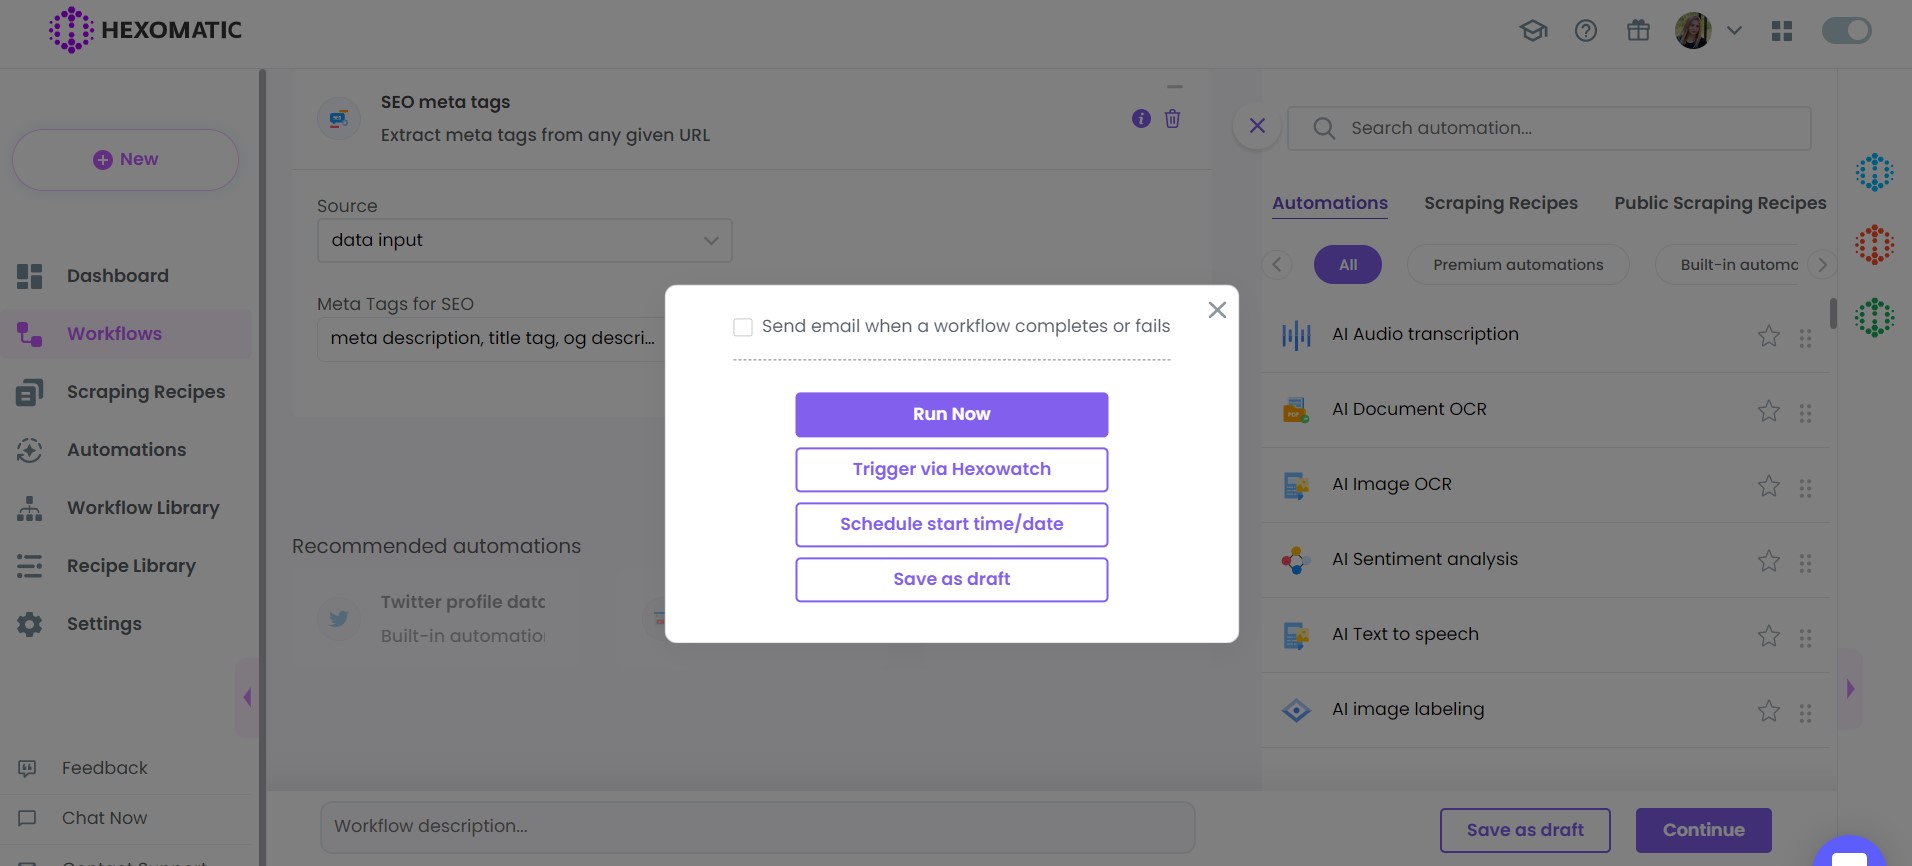Image resolution: width=1912 pixels, height=866 pixels.
Task: Star the AI image labeling automation
Action: click(1768, 711)
